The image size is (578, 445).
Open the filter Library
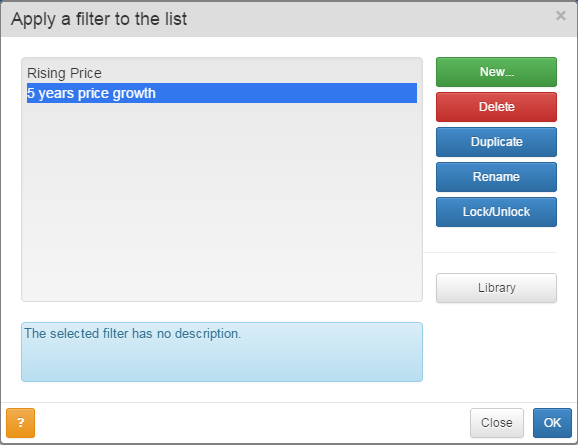[496, 288]
